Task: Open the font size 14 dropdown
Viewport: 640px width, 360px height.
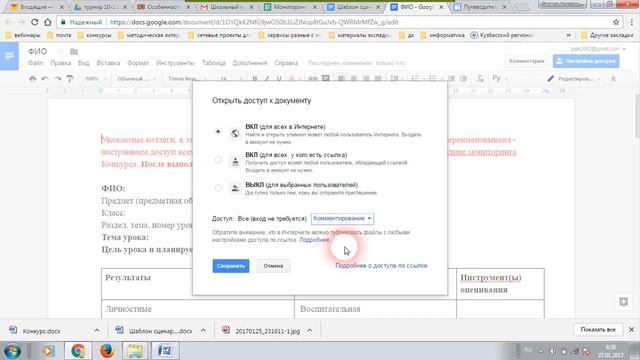Action: 231,78
